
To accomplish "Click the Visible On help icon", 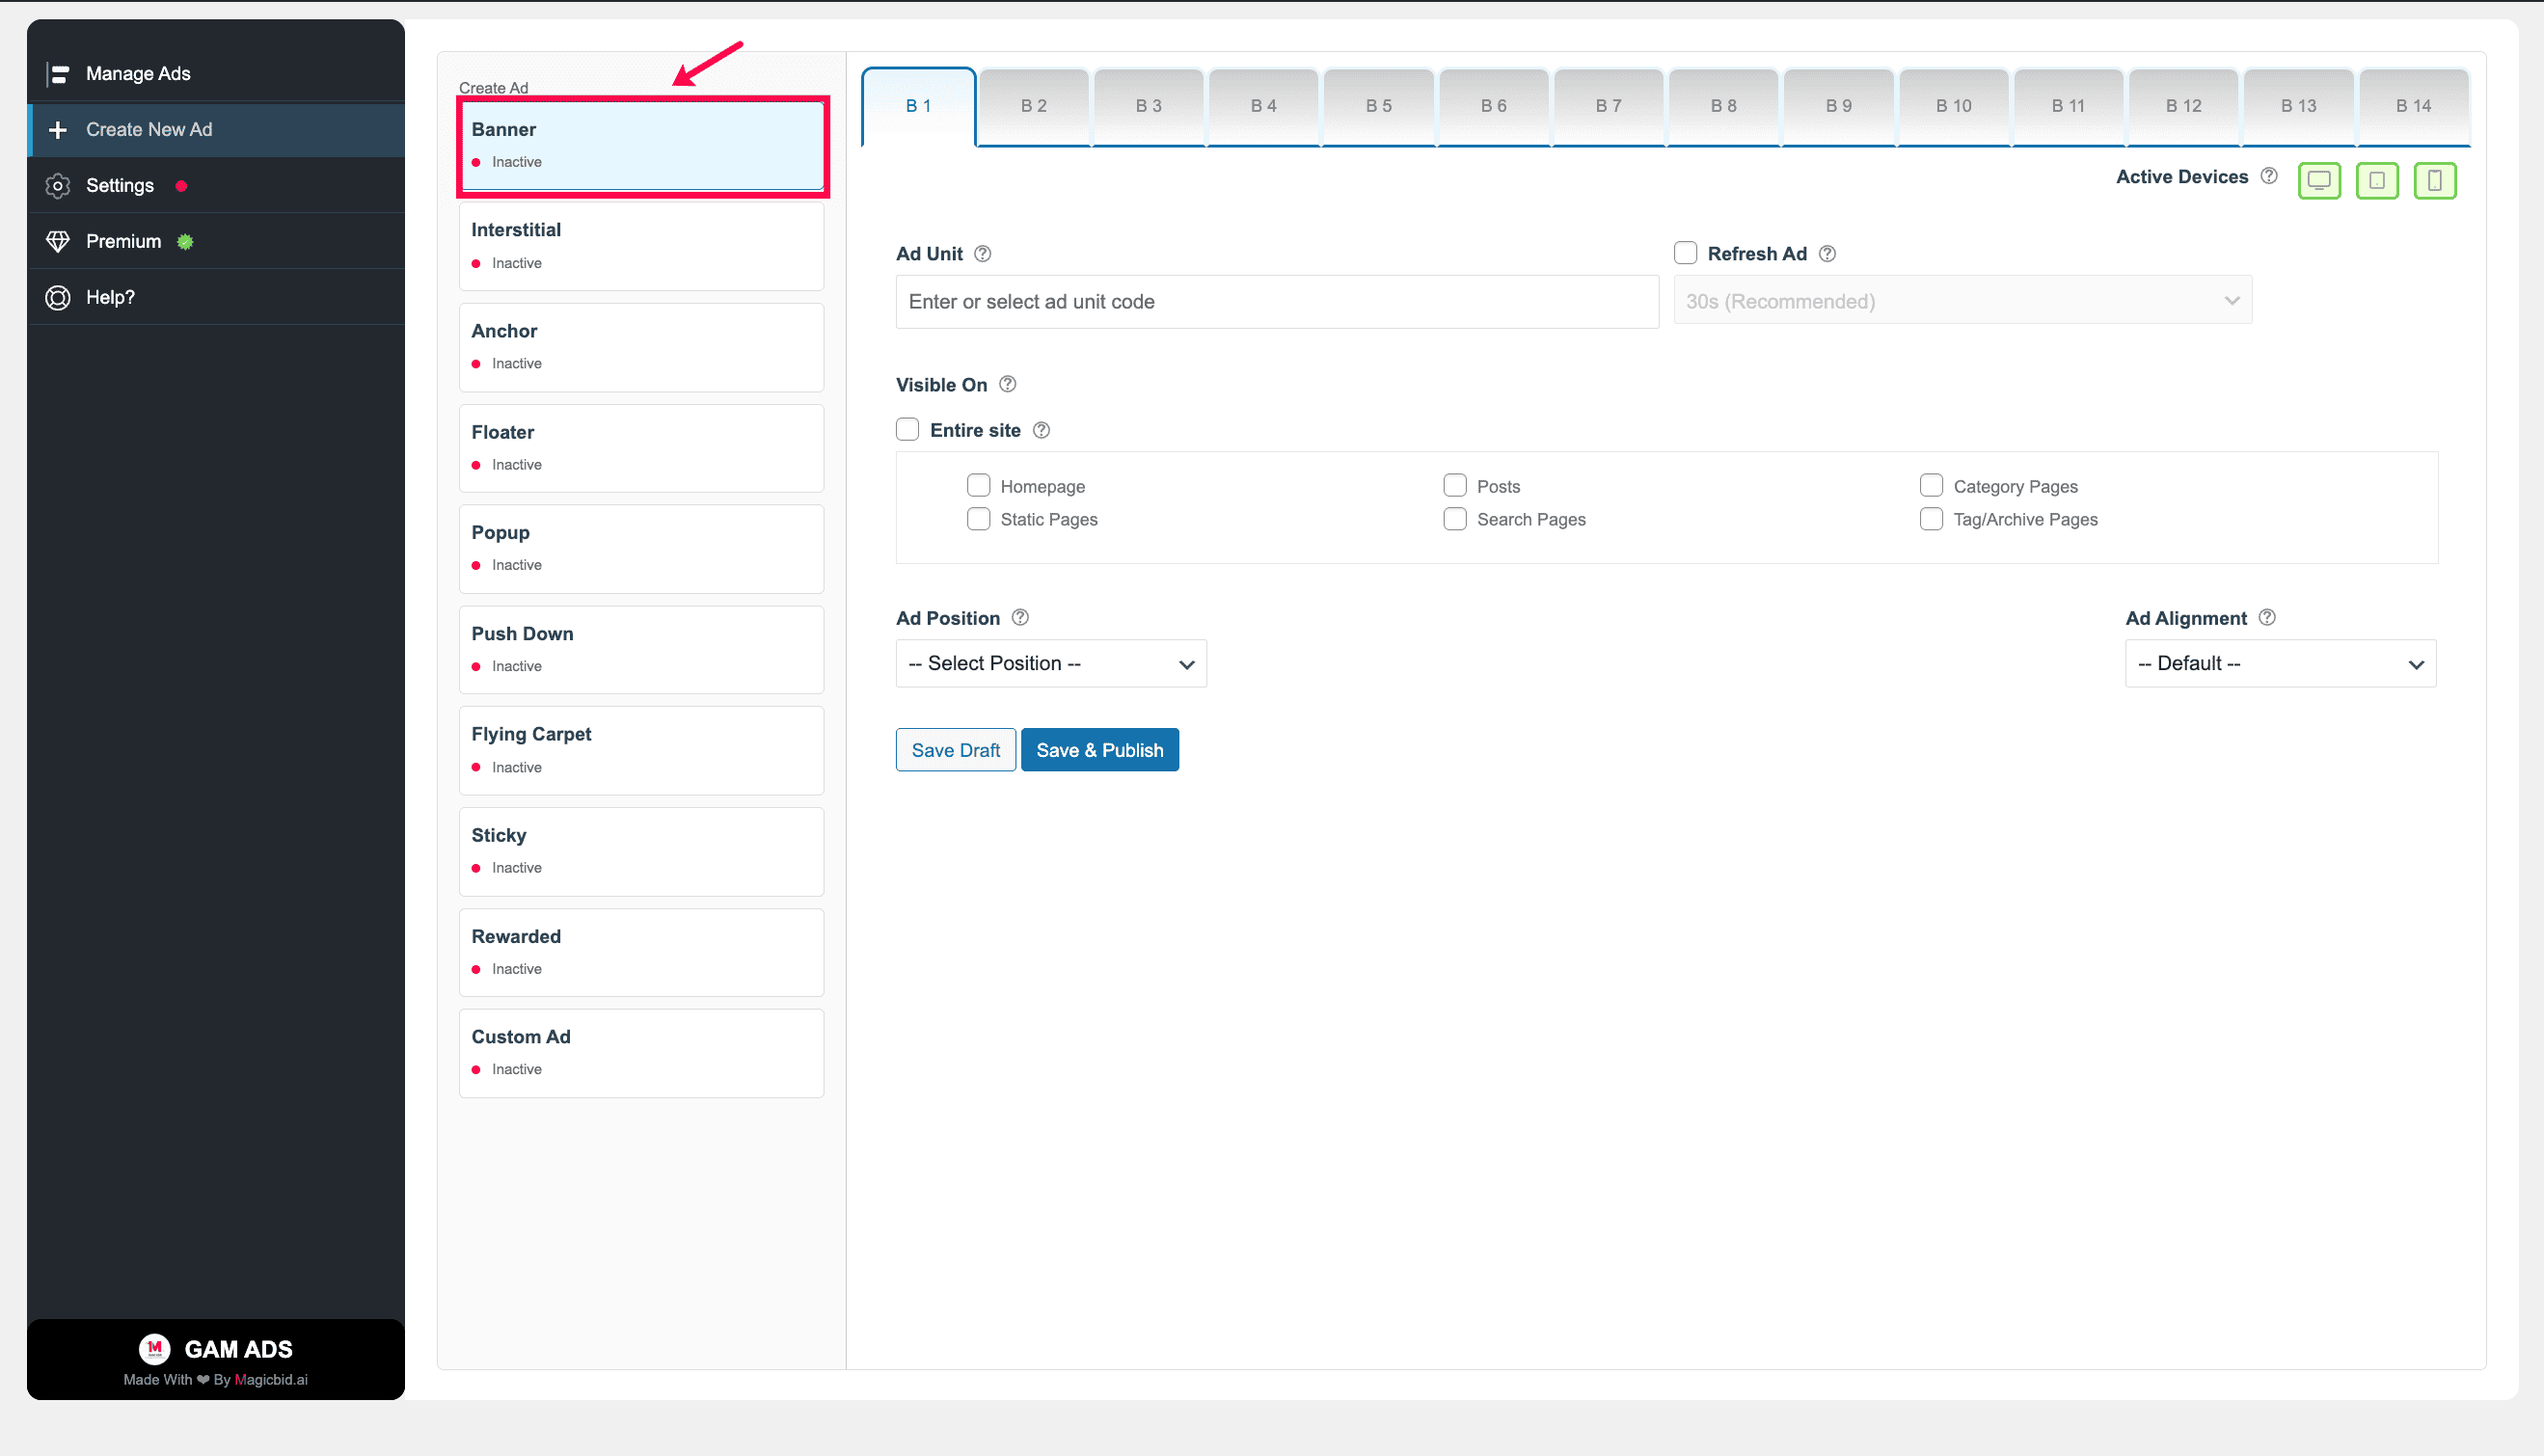I will click(1008, 384).
